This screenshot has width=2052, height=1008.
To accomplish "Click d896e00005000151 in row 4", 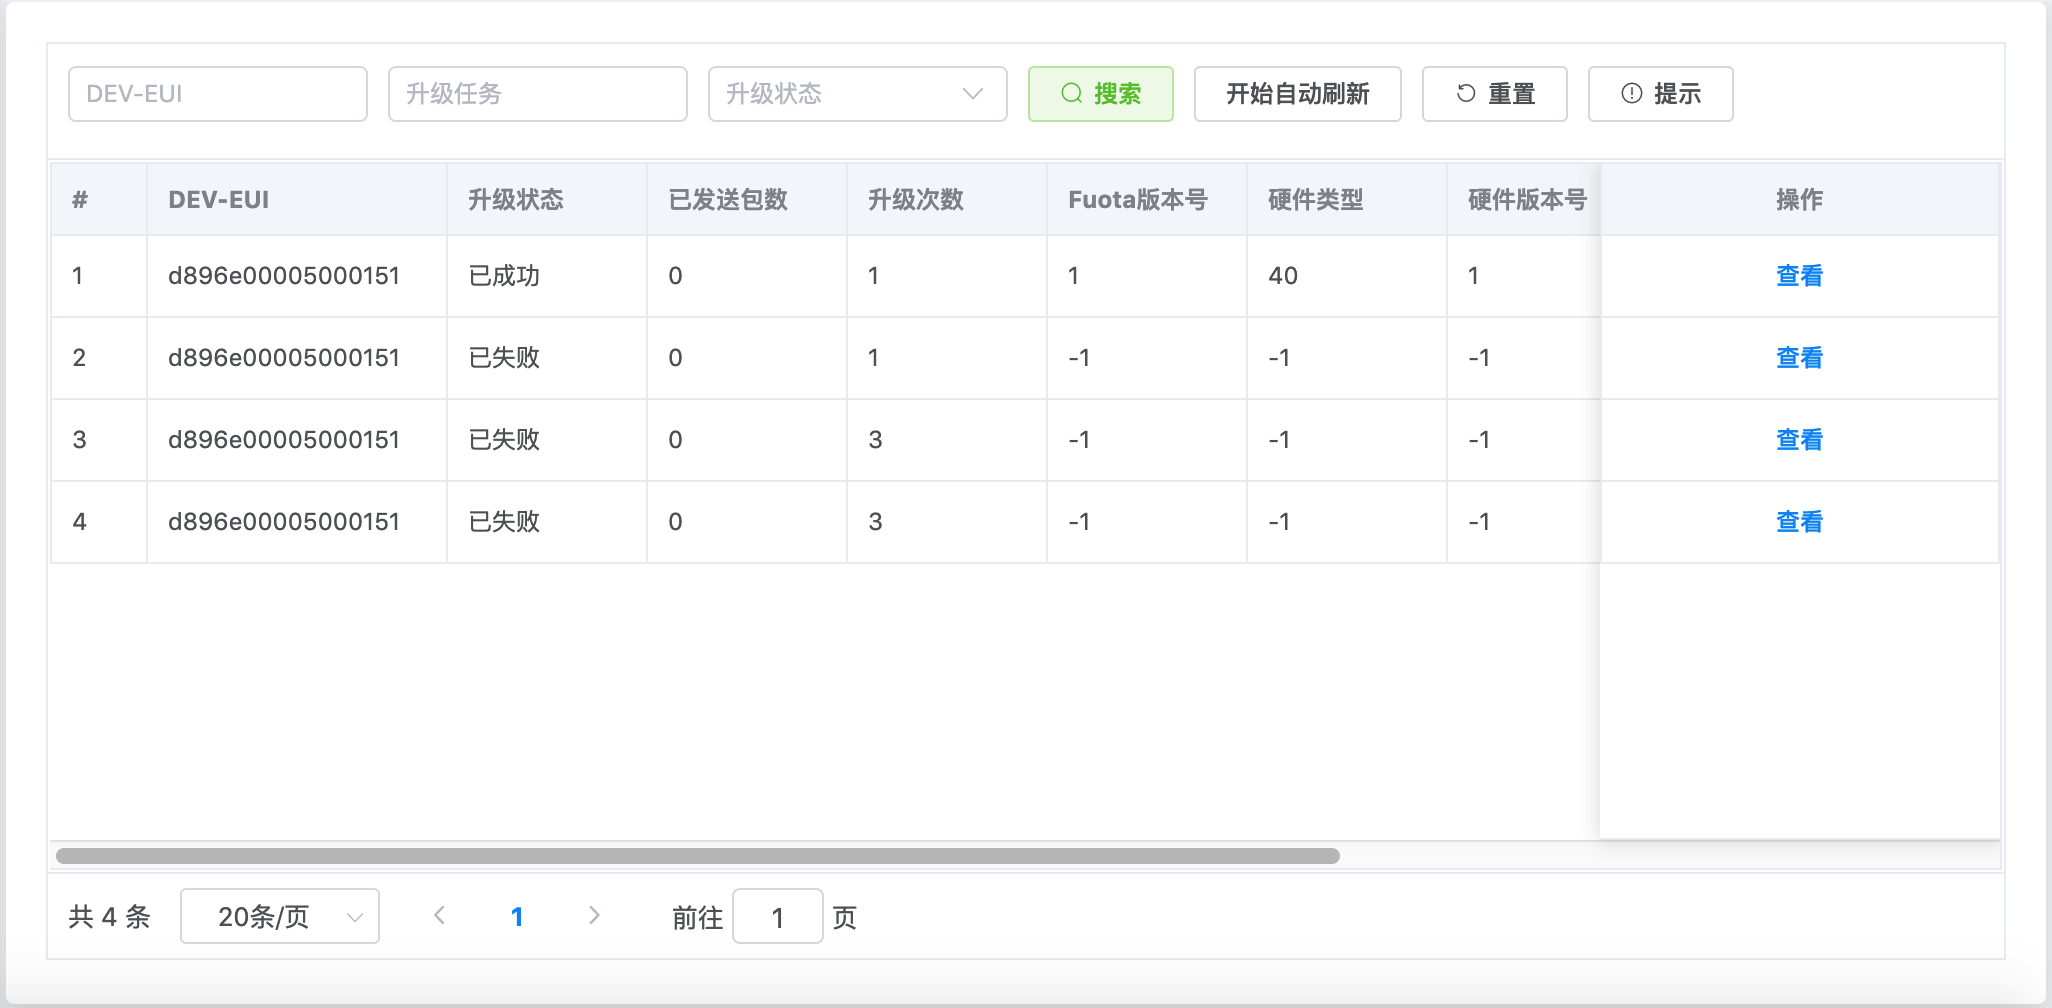I will pyautogui.click(x=284, y=522).
